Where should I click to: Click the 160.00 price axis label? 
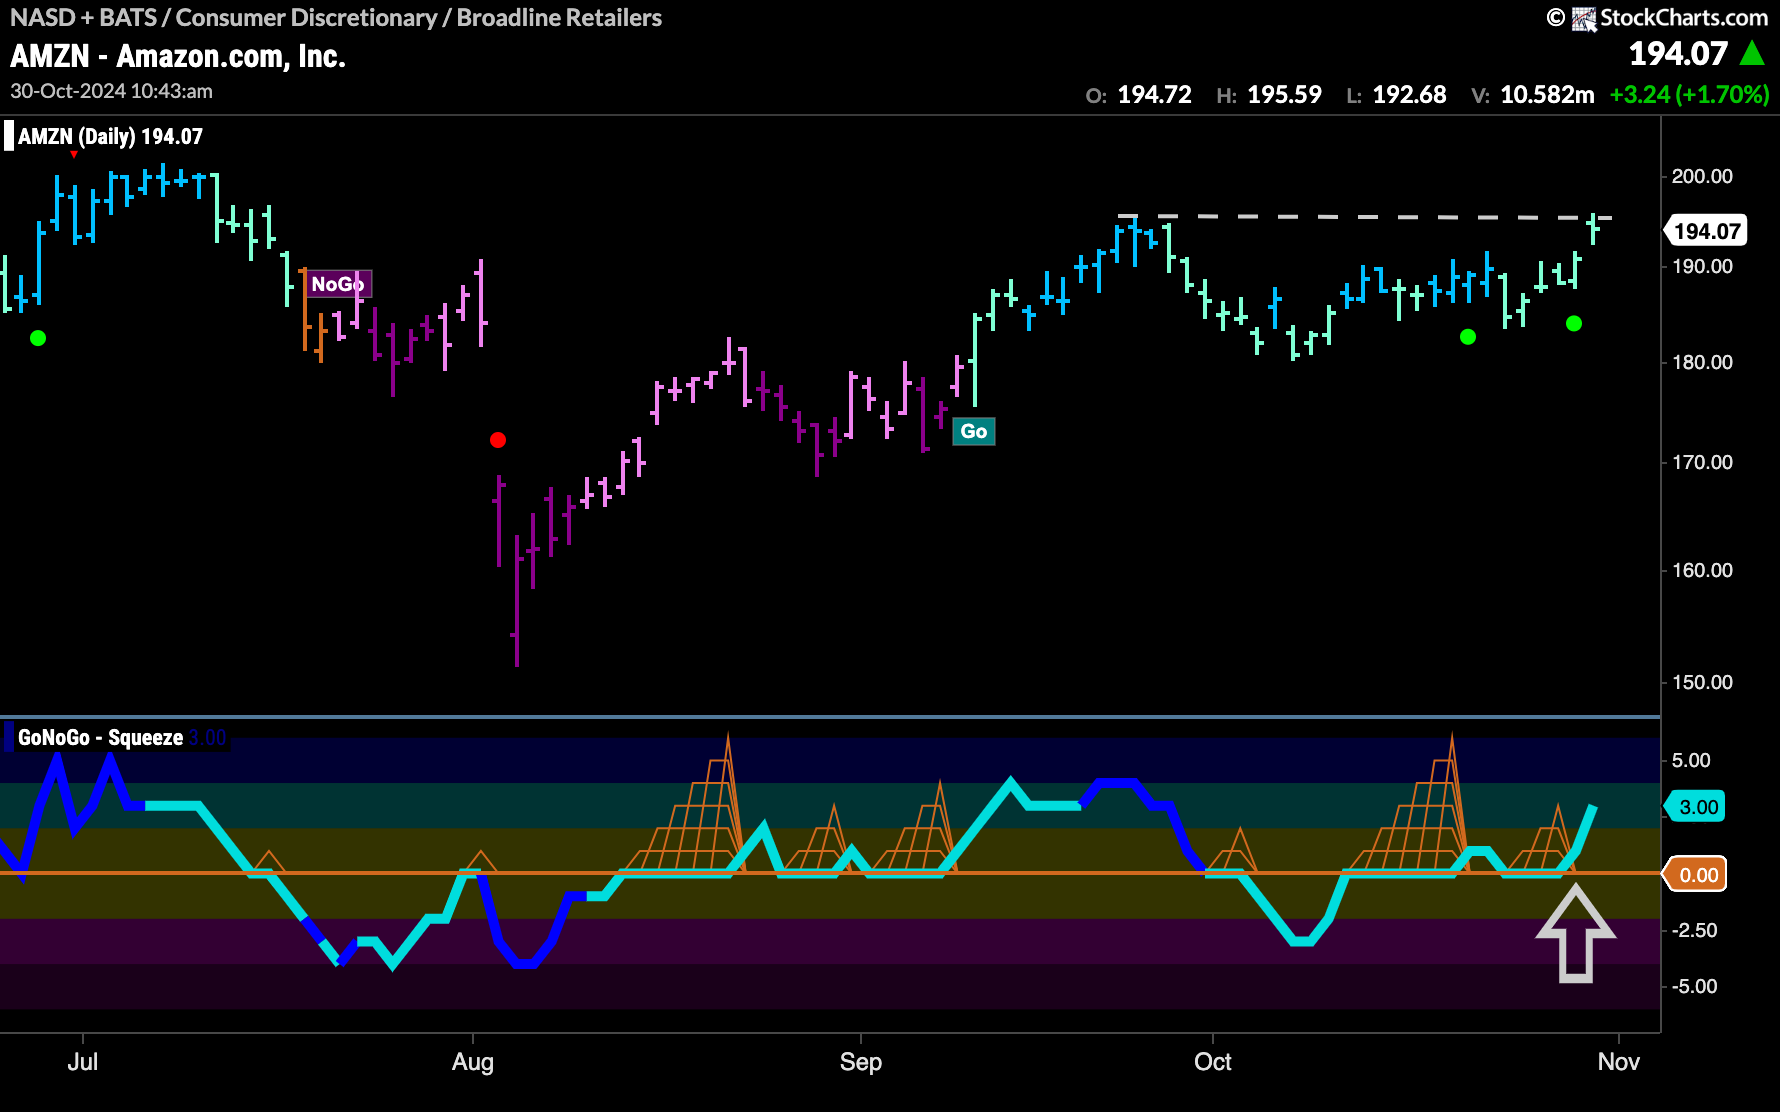click(1702, 570)
